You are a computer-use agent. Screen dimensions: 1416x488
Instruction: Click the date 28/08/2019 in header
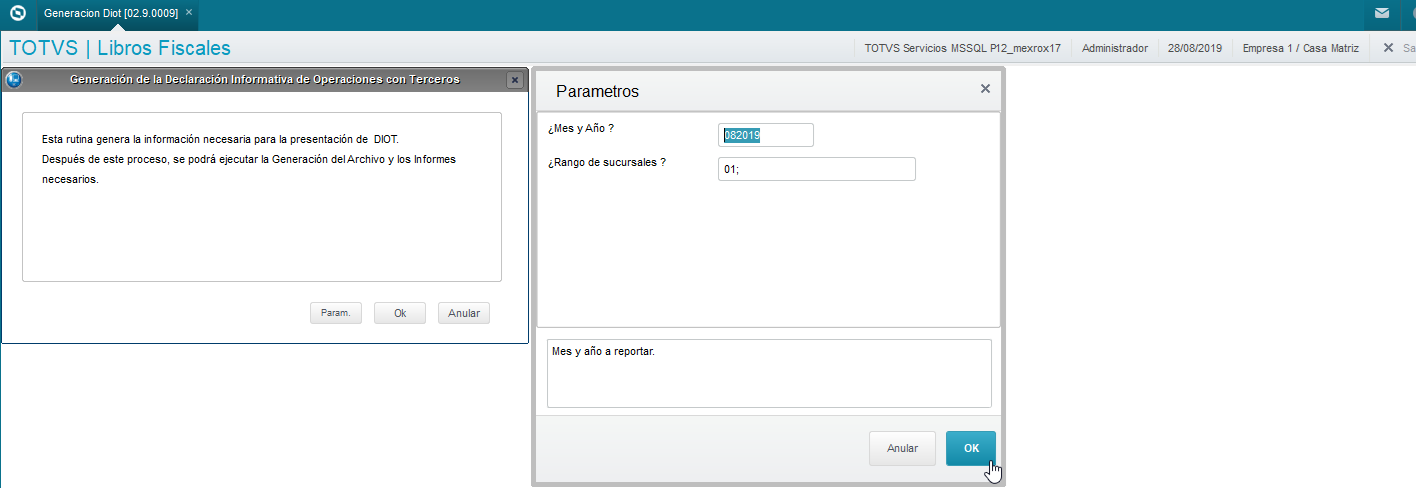[x=1195, y=48]
